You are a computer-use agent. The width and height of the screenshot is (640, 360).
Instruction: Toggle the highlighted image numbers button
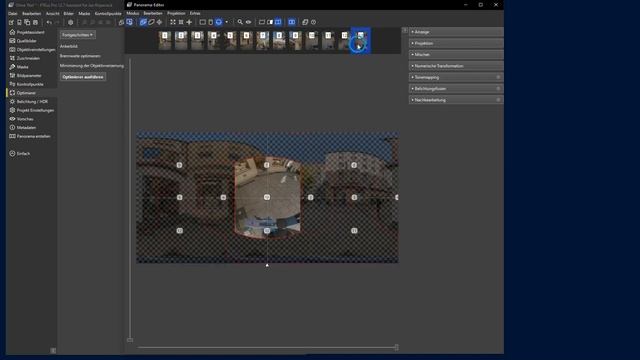(278, 22)
